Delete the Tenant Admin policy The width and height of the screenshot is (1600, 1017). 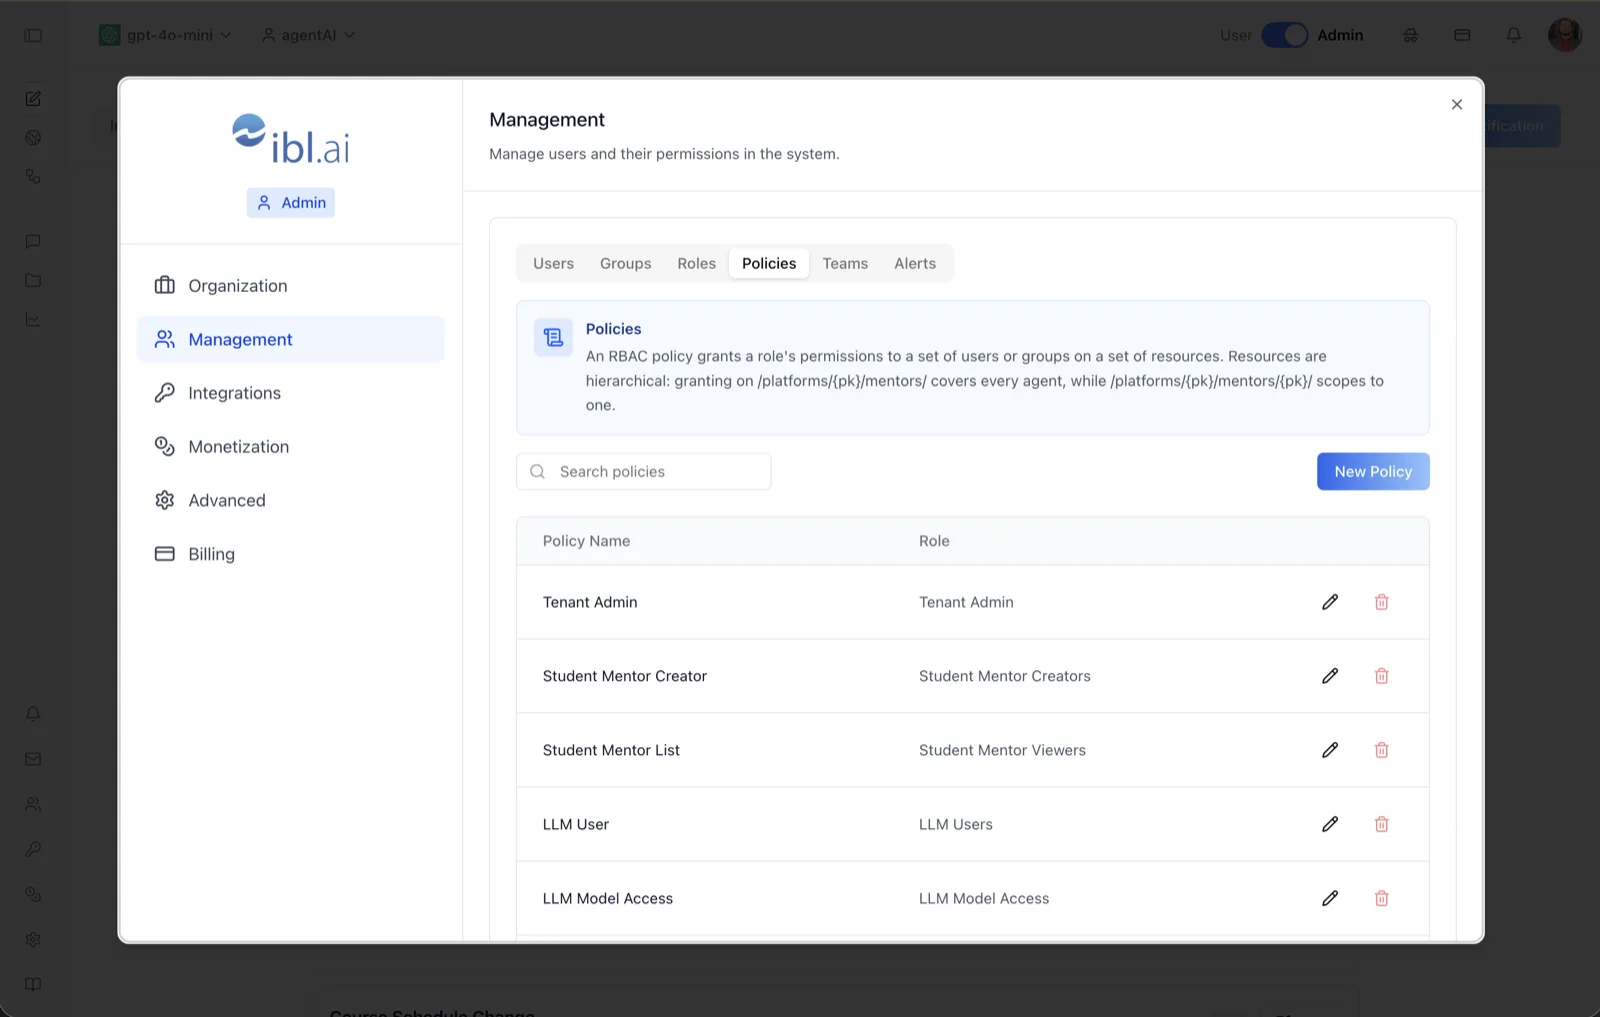click(x=1381, y=602)
